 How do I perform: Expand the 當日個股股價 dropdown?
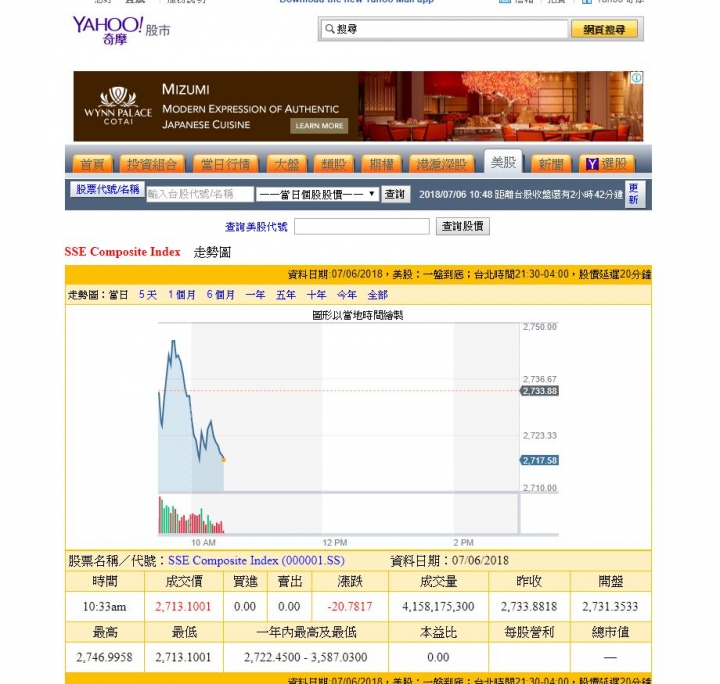(317, 194)
